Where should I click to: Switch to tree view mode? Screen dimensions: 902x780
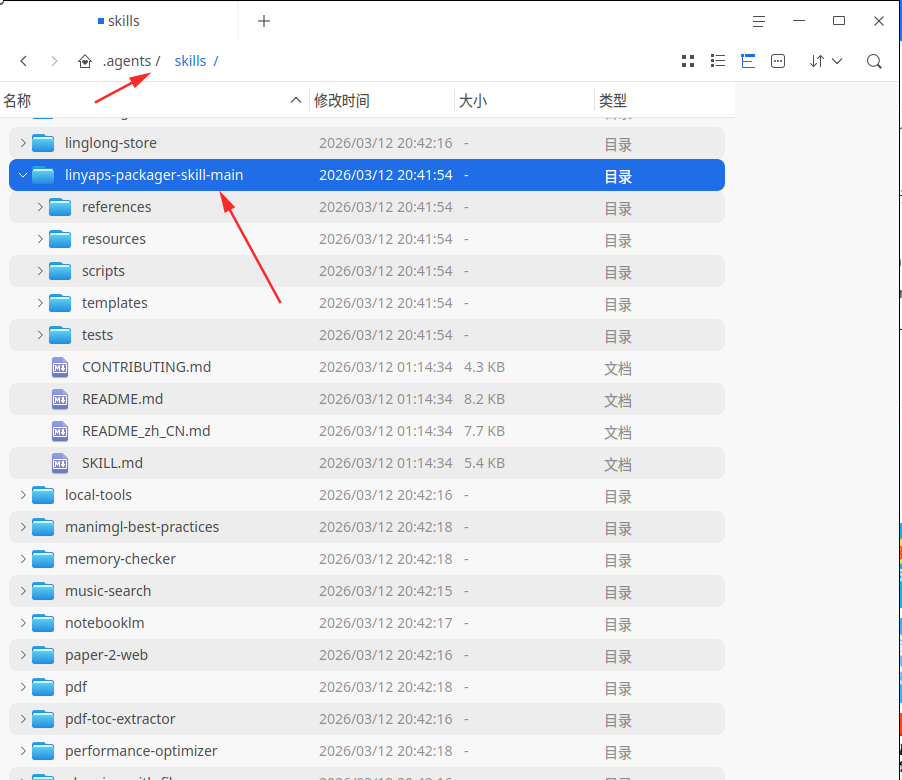pyautogui.click(x=748, y=61)
